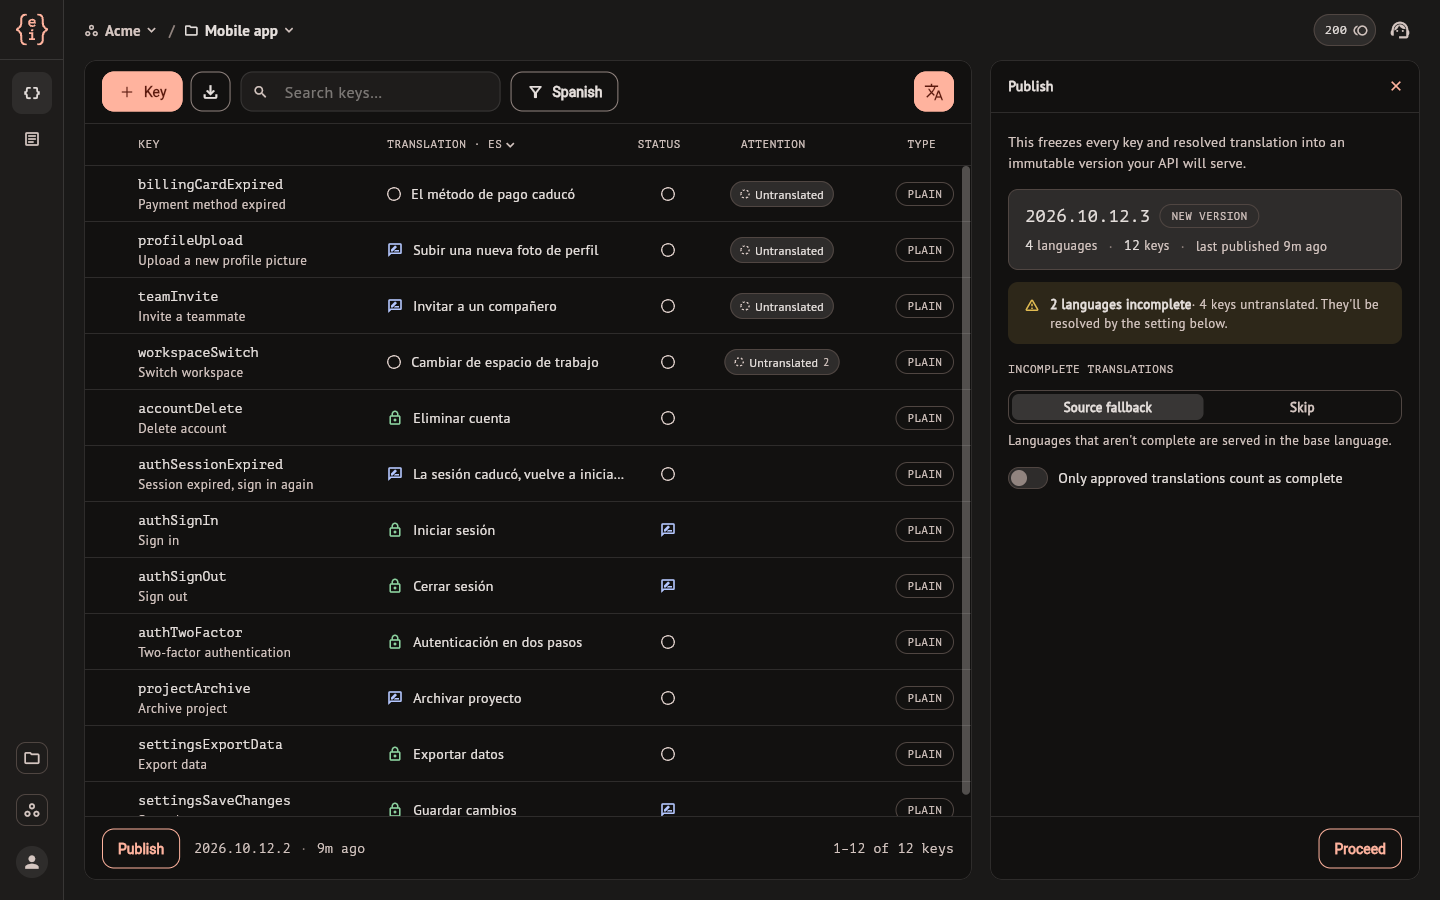Viewport: 1440px width, 900px height.
Task: Toggle status circle for projectArchive
Action: tap(668, 698)
